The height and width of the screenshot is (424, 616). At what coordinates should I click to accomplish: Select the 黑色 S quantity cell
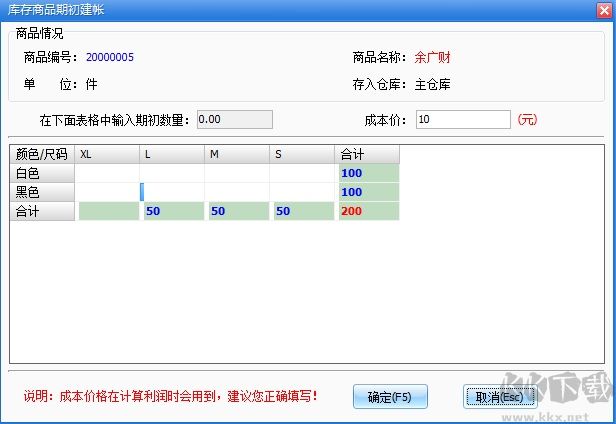(302, 192)
